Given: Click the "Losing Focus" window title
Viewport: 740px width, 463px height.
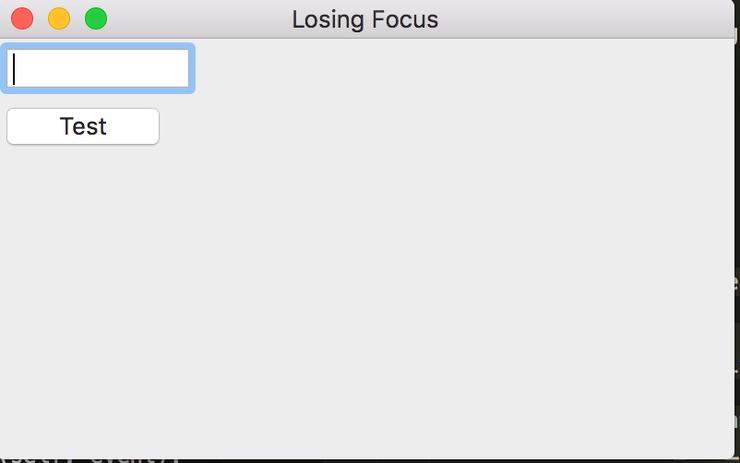Looking at the screenshot, I should 365,19.
